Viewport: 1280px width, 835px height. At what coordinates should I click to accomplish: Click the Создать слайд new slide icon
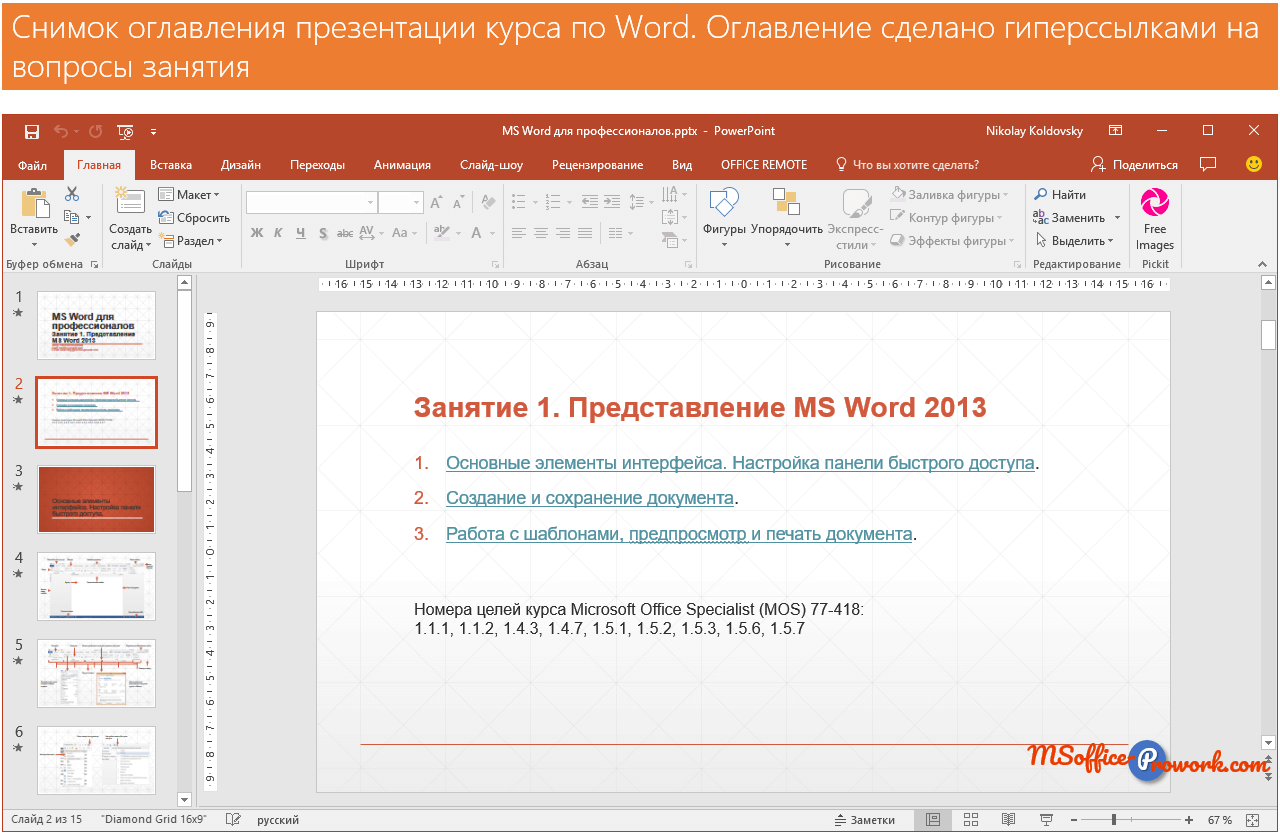pyautogui.click(x=130, y=203)
